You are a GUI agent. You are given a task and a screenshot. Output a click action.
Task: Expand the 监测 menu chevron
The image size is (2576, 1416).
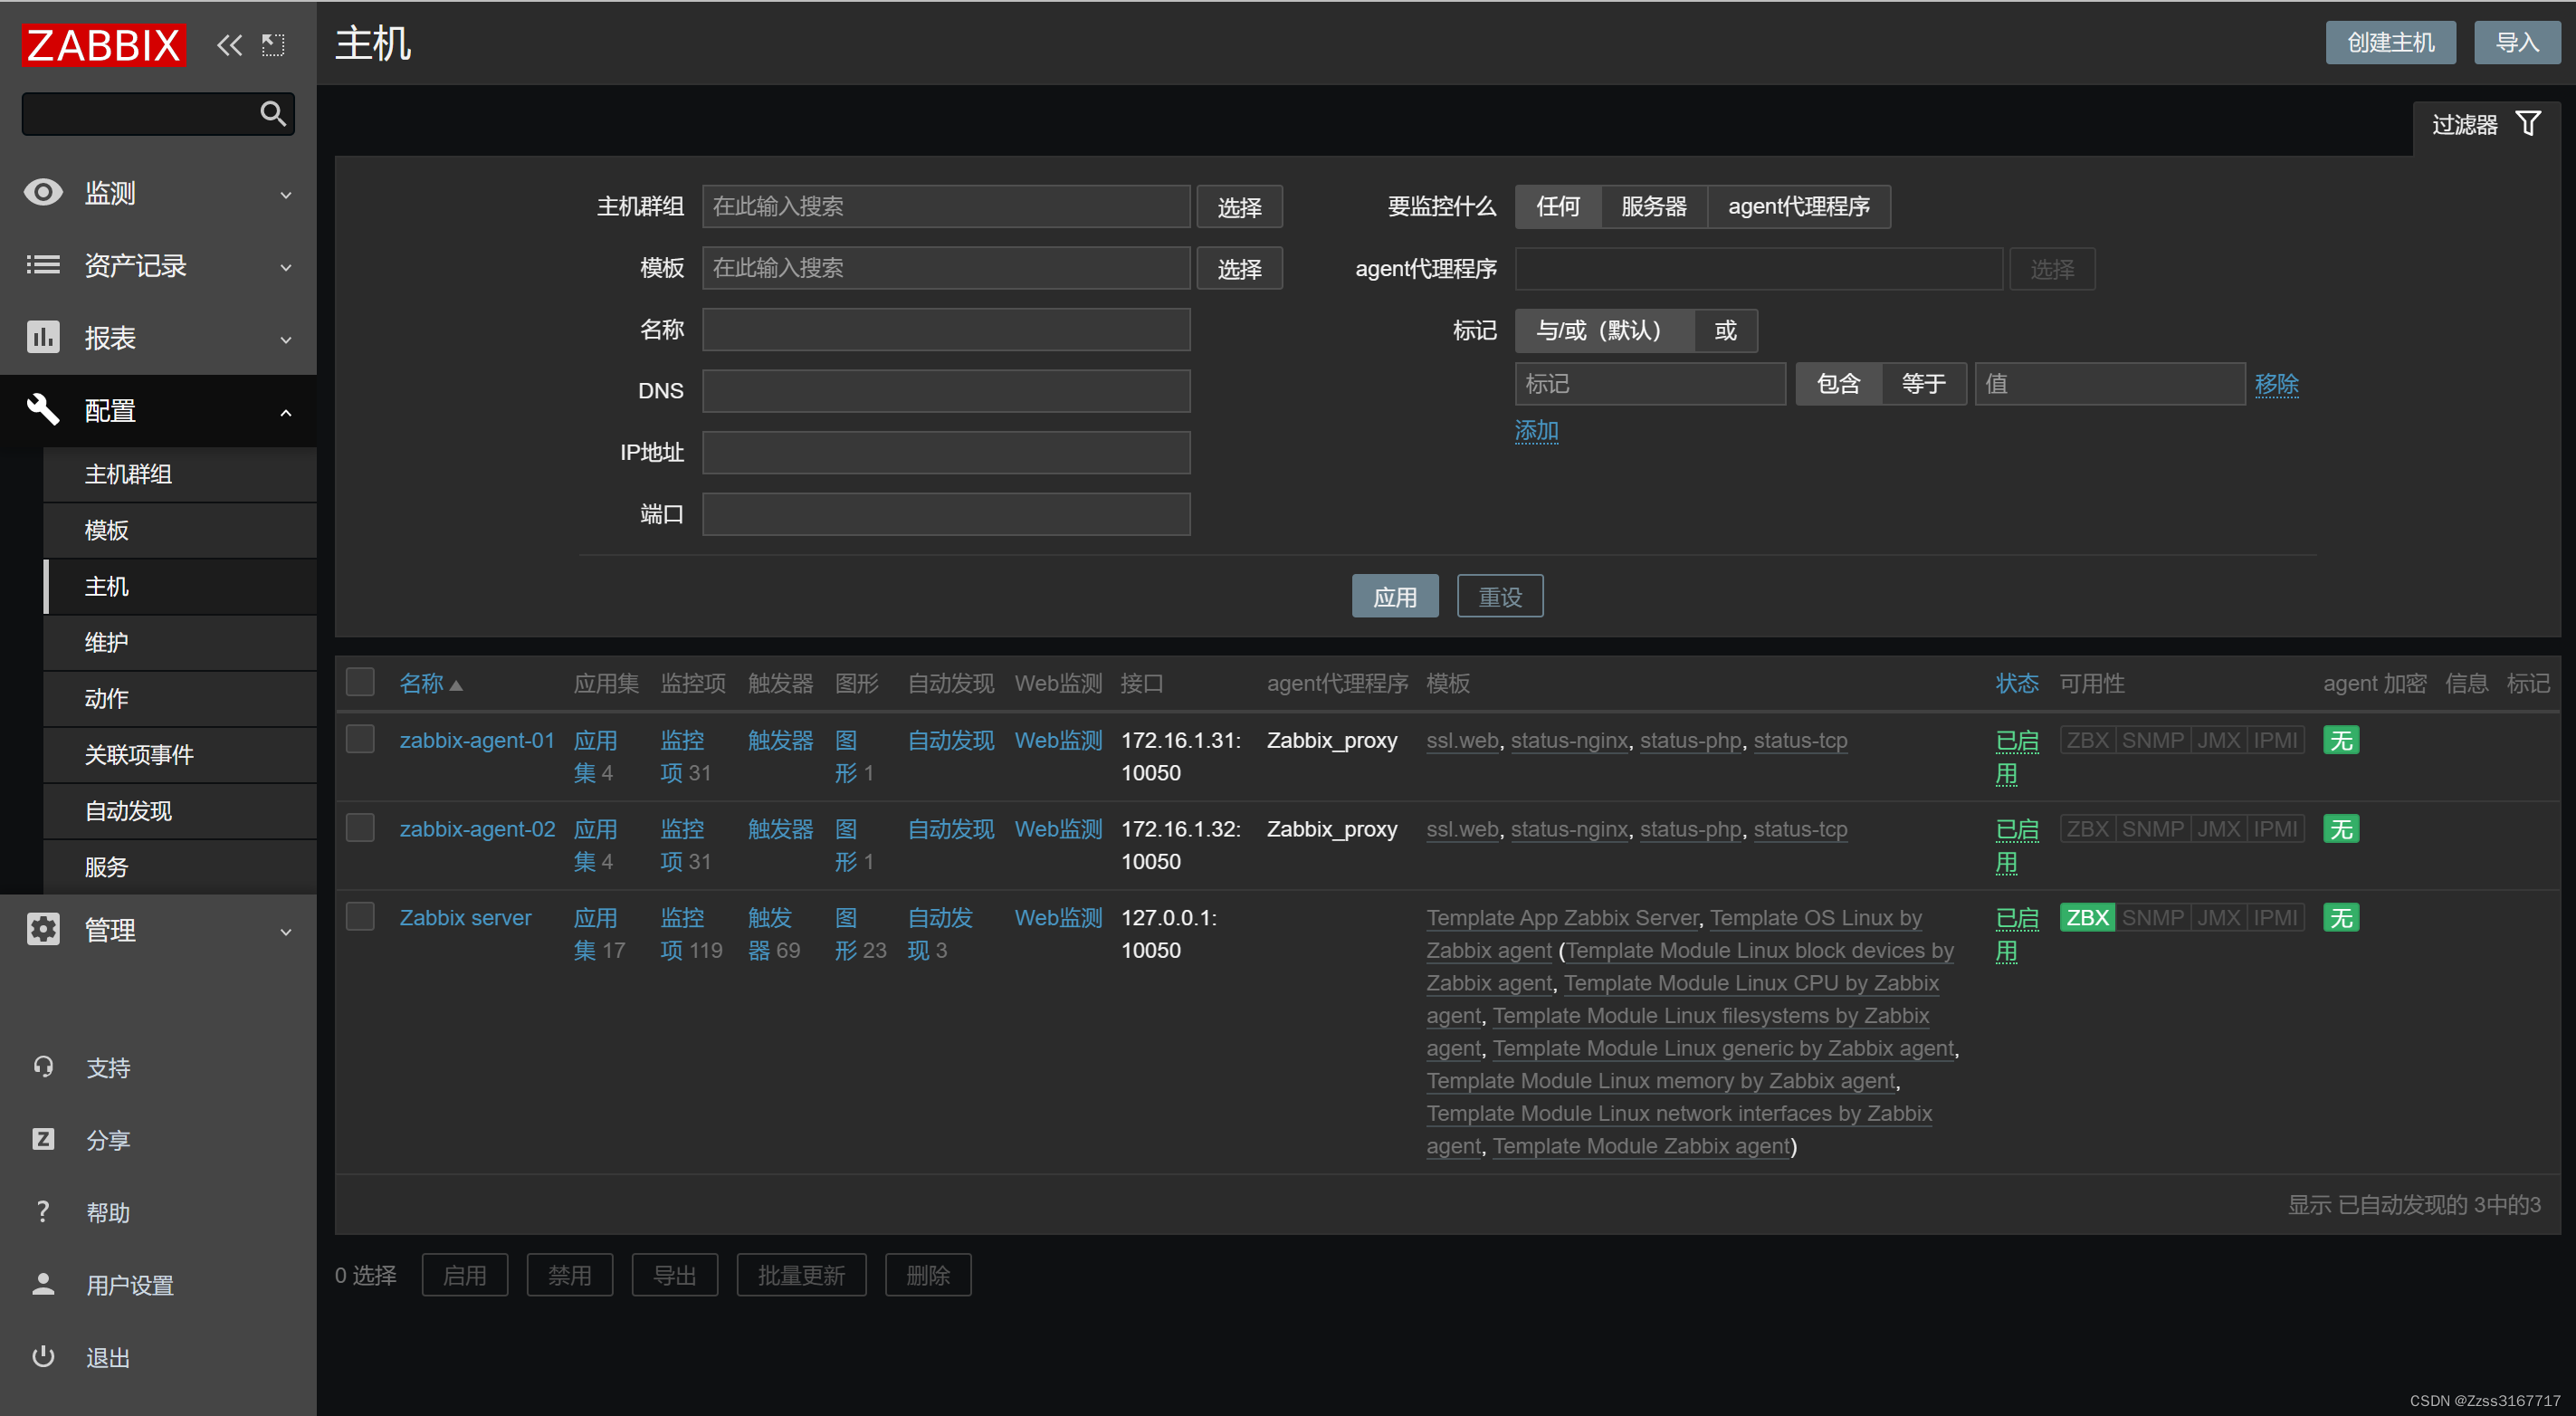coord(286,194)
